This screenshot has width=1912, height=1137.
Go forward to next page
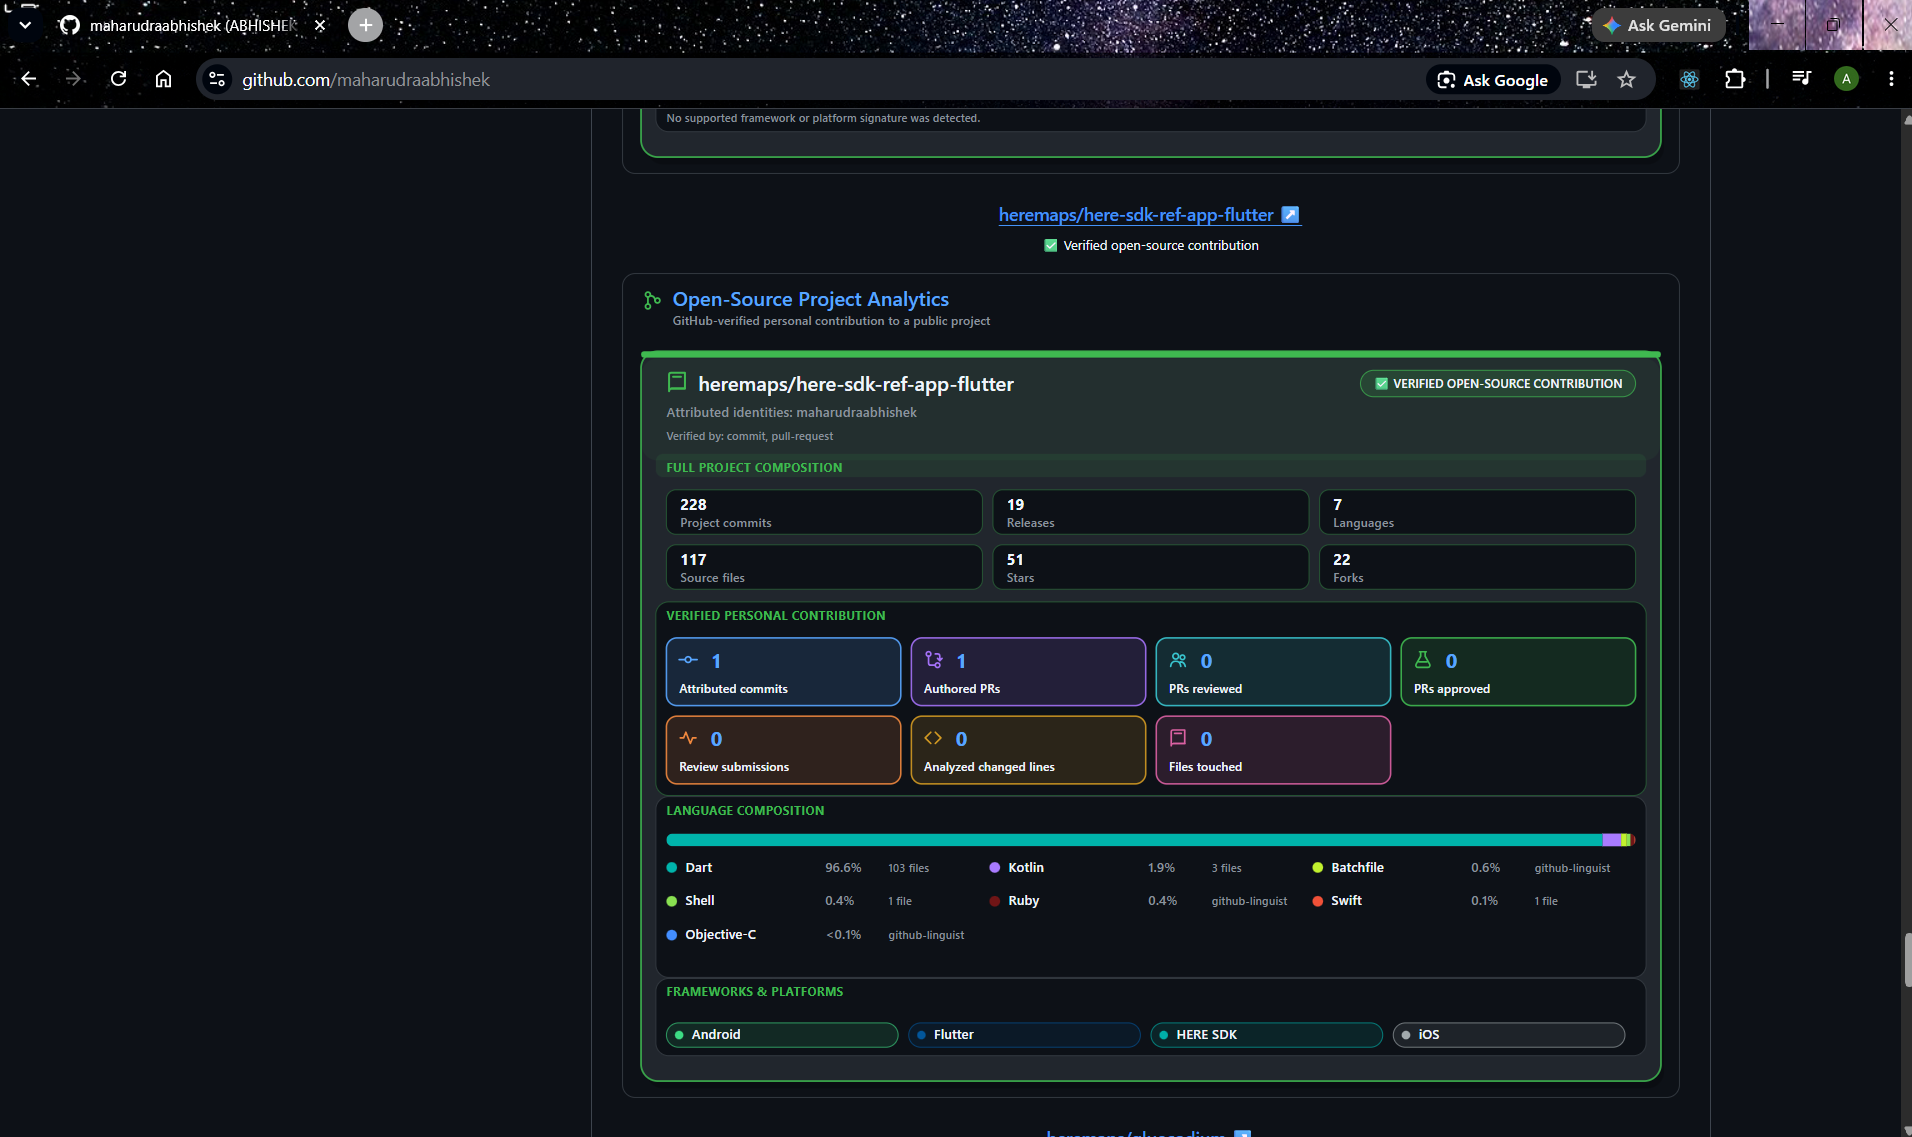pos(73,79)
